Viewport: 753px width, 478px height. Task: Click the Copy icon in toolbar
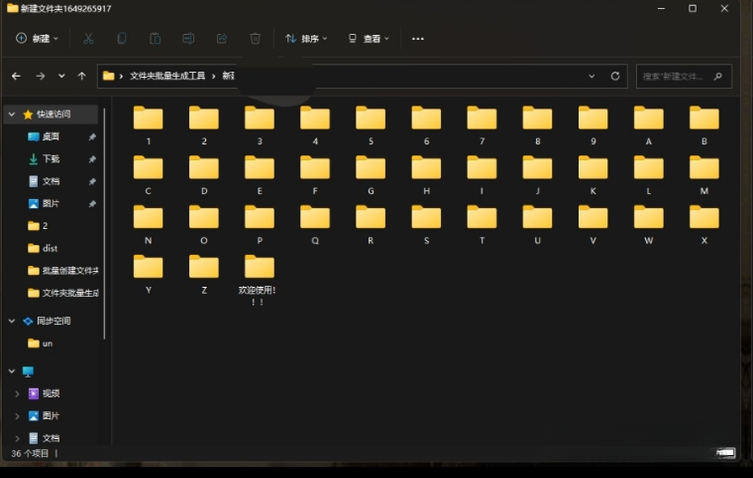coord(121,38)
